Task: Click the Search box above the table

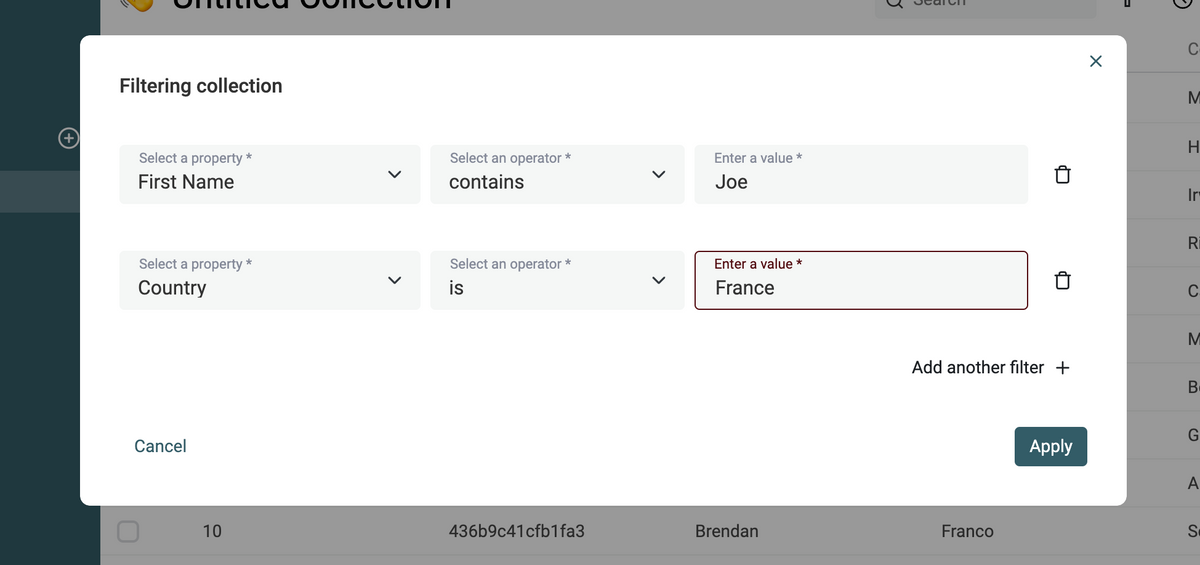Action: (x=985, y=5)
